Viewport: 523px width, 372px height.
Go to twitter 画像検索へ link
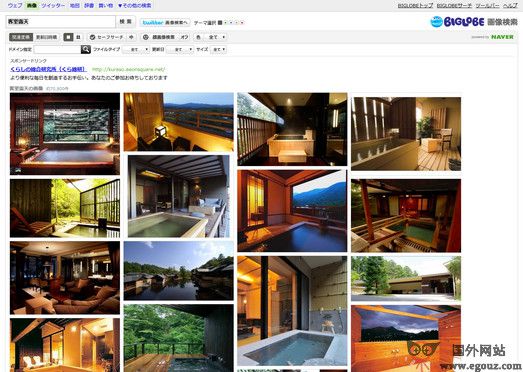point(165,22)
